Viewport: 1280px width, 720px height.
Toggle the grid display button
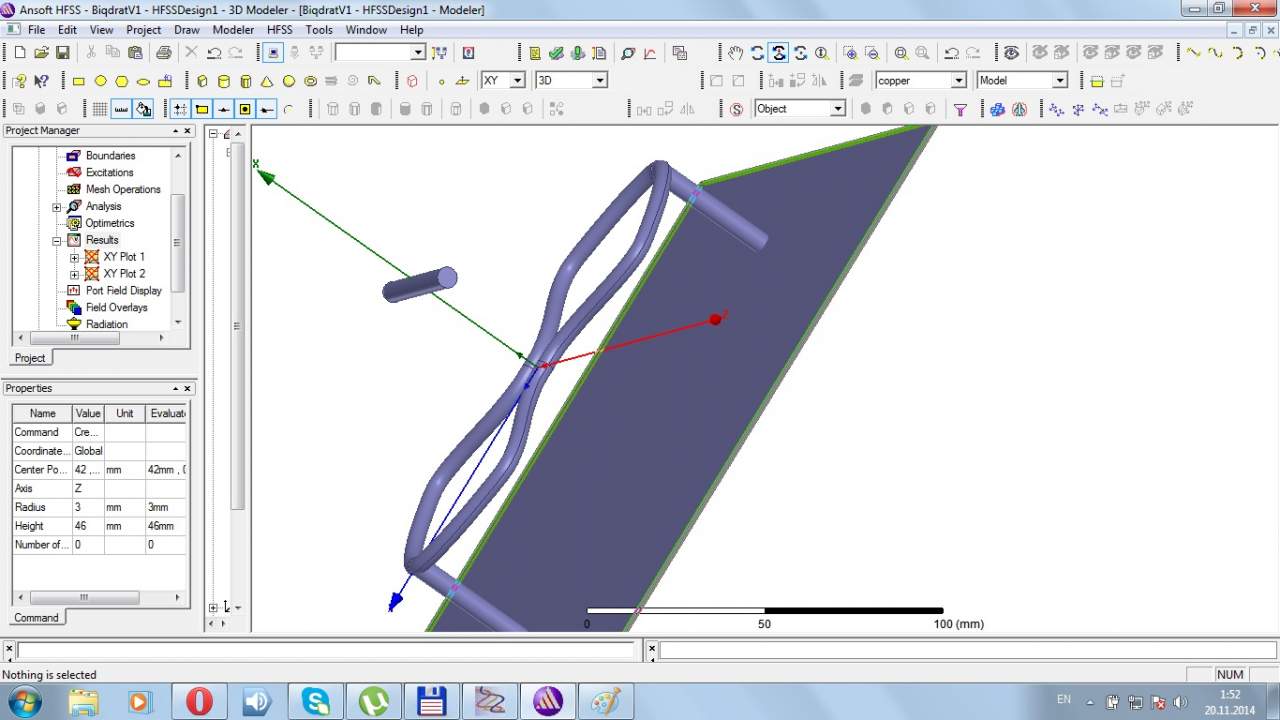click(100, 109)
